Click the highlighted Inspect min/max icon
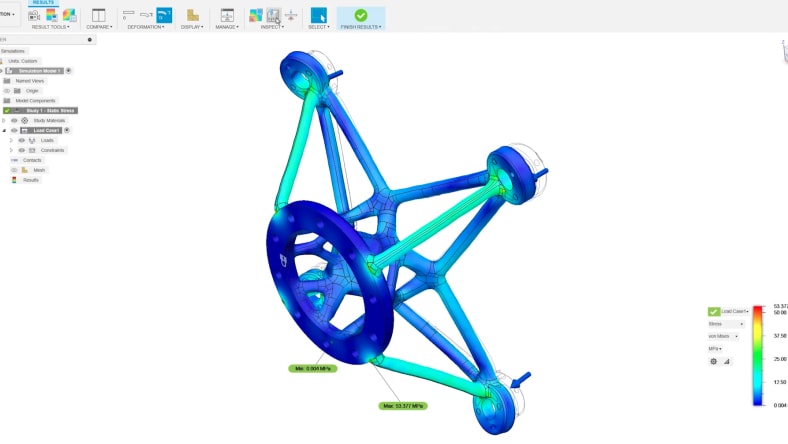 click(273, 16)
